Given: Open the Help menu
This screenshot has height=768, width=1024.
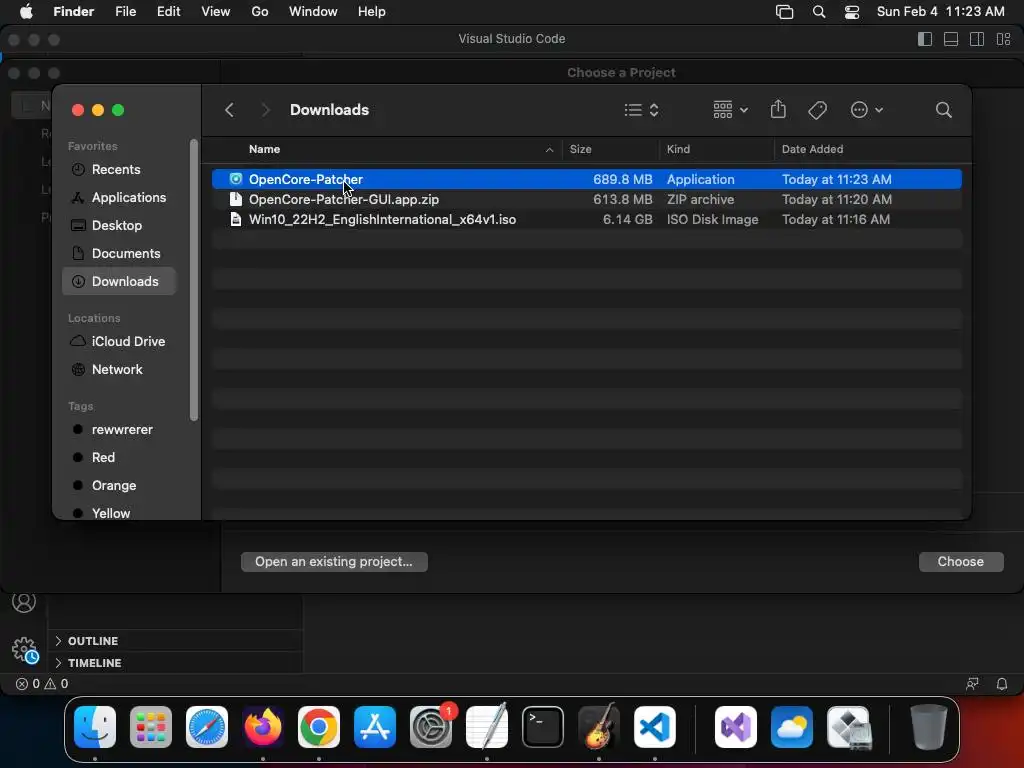Looking at the screenshot, I should (x=372, y=12).
